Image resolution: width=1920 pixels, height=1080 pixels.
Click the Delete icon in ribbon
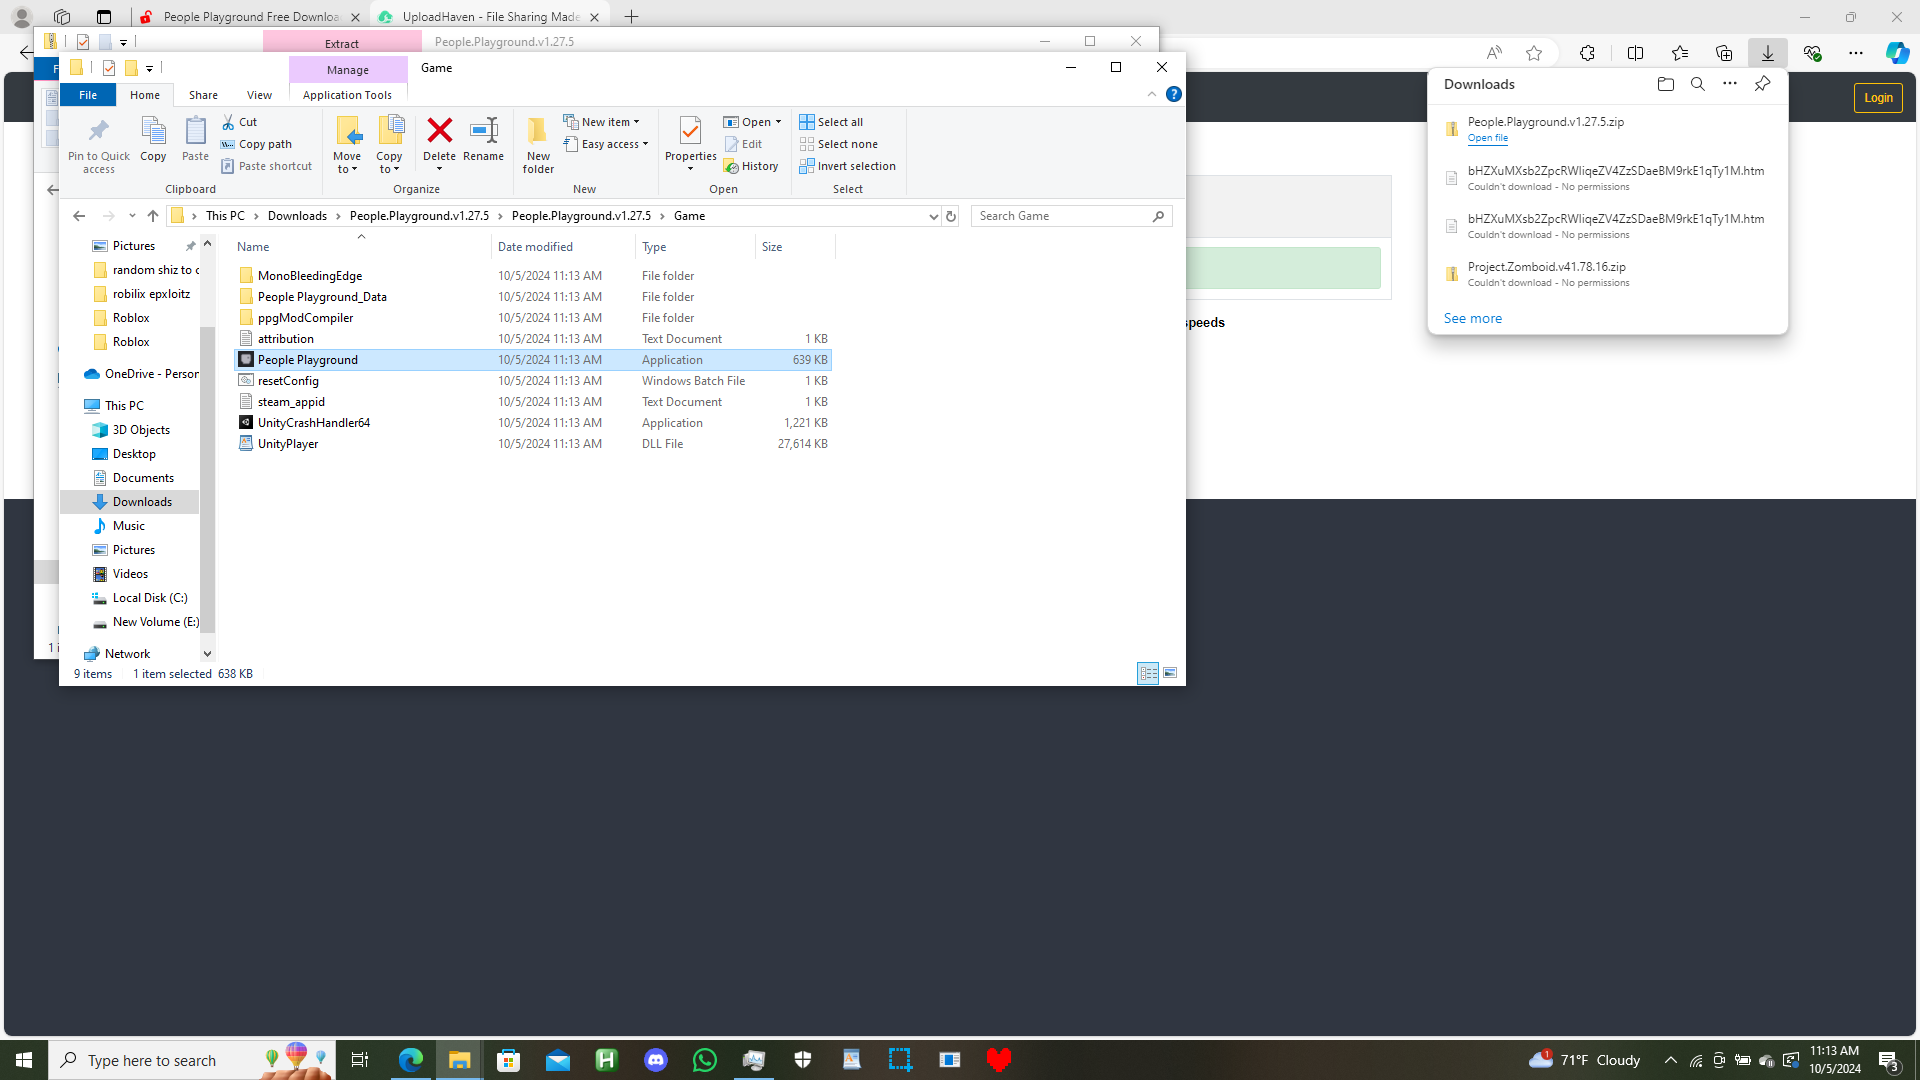coord(439,132)
